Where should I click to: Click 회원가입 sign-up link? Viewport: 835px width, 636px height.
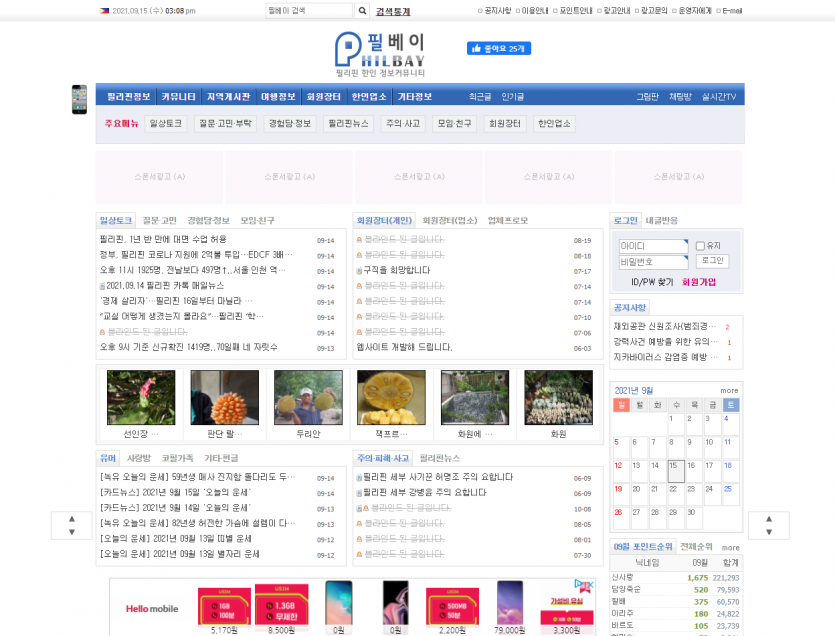pos(699,282)
